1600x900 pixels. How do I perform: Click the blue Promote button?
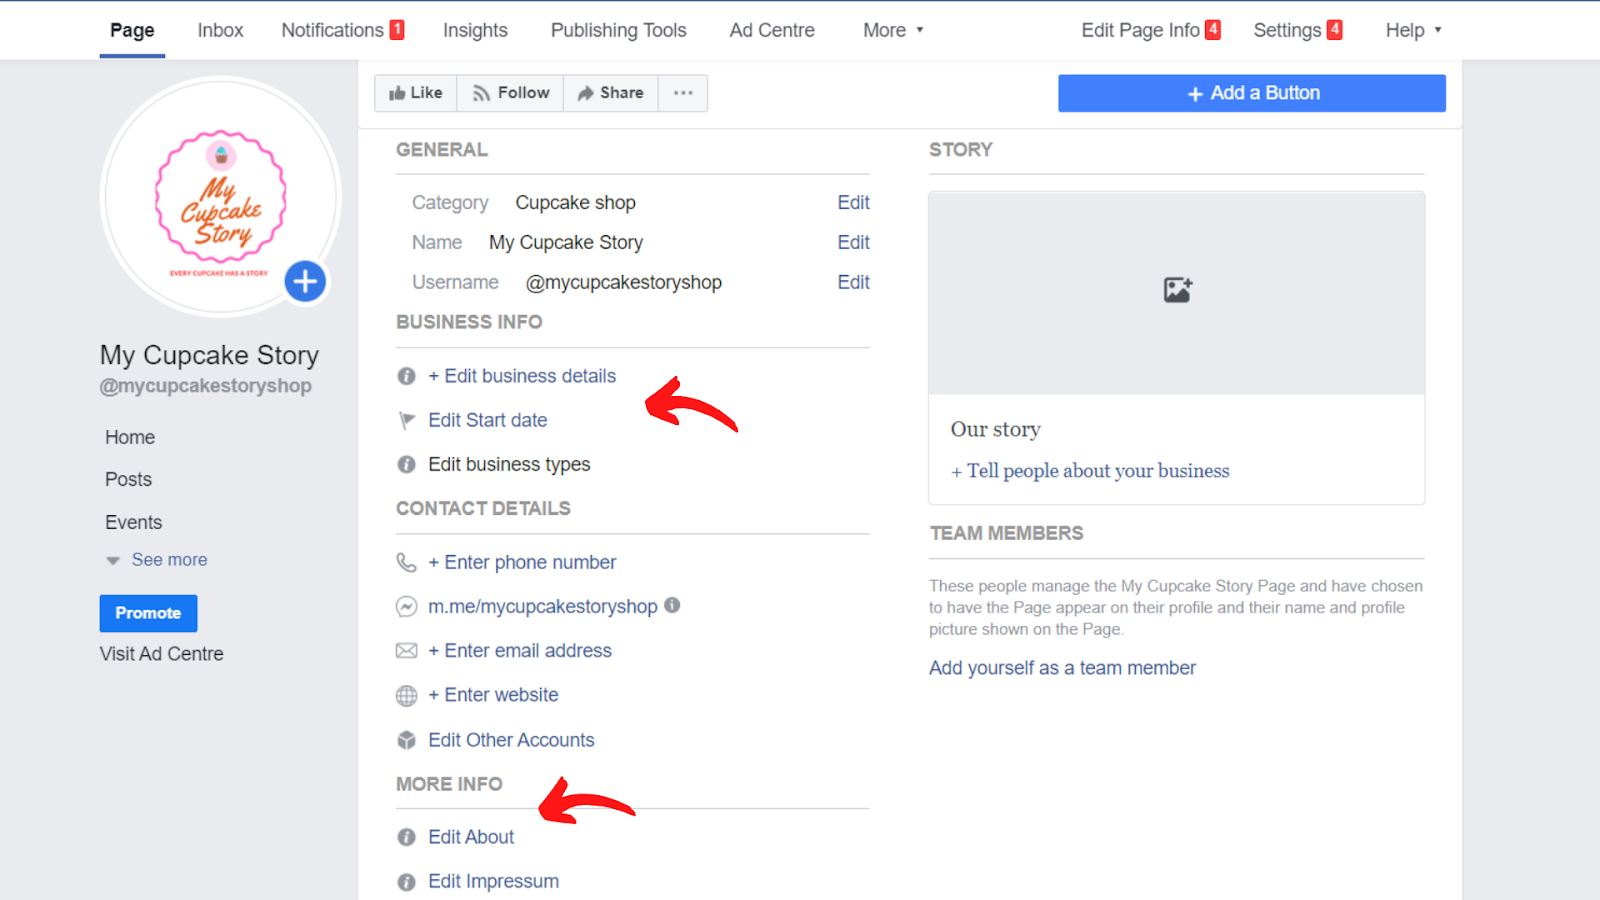click(148, 614)
